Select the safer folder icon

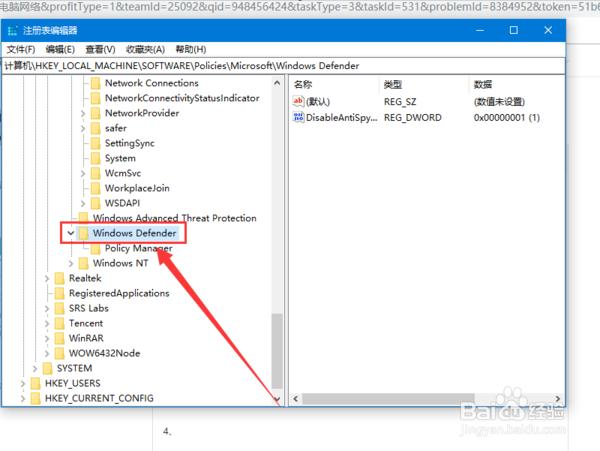[x=96, y=128]
